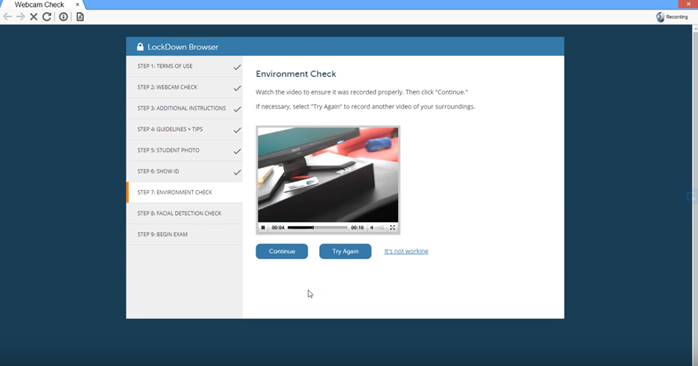Screen dimensions: 698x366
Task: Click the Try Again button
Action: click(345, 251)
